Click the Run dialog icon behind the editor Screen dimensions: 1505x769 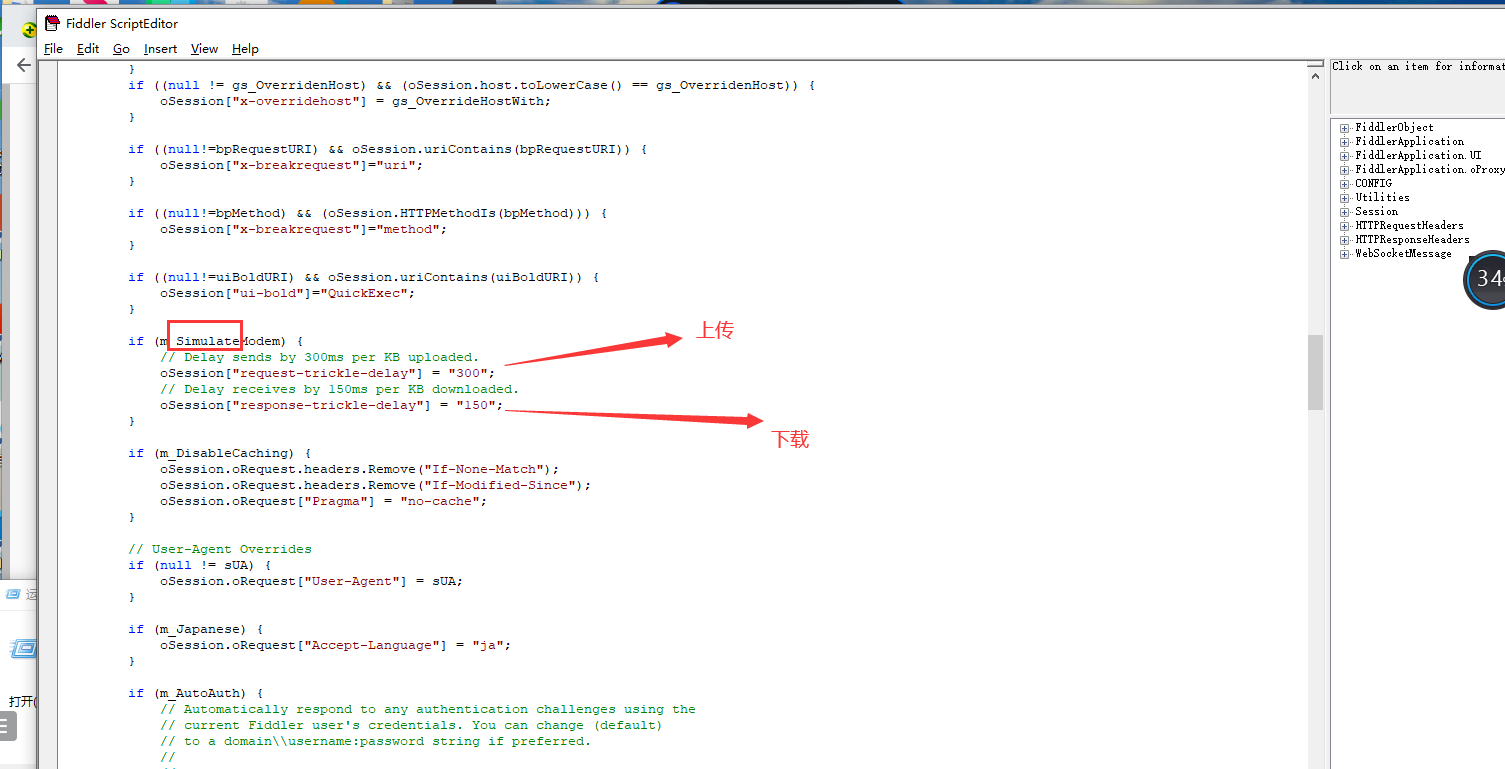[x=22, y=650]
